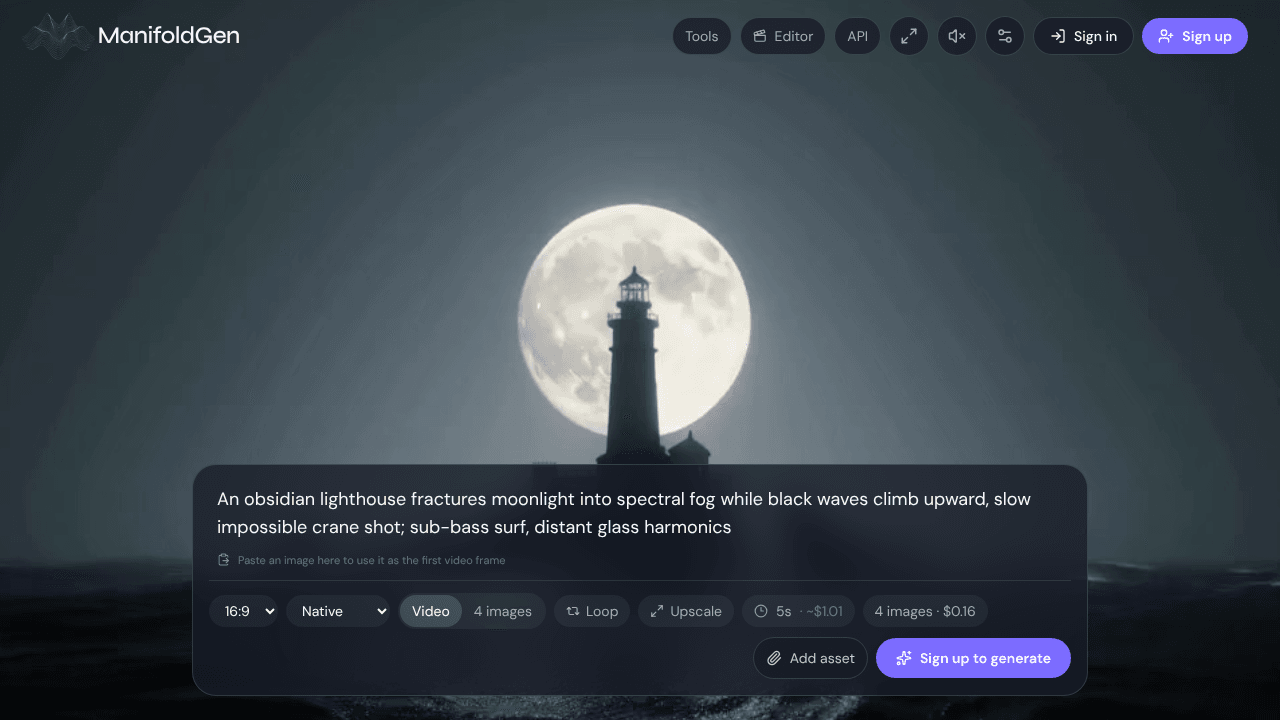This screenshot has width=1280, height=720.
Task: Open settings via the sliders icon
Action: (x=1005, y=36)
